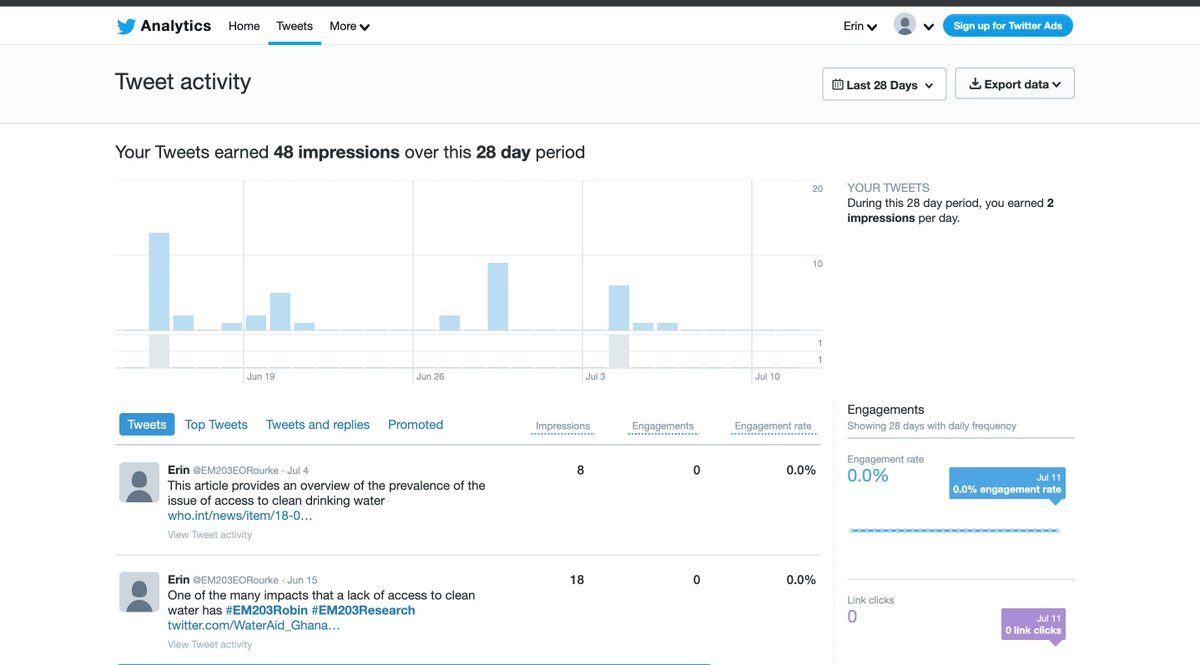The height and width of the screenshot is (665, 1200).
Task: Select the Tweets tab
Action: point(147,424)
